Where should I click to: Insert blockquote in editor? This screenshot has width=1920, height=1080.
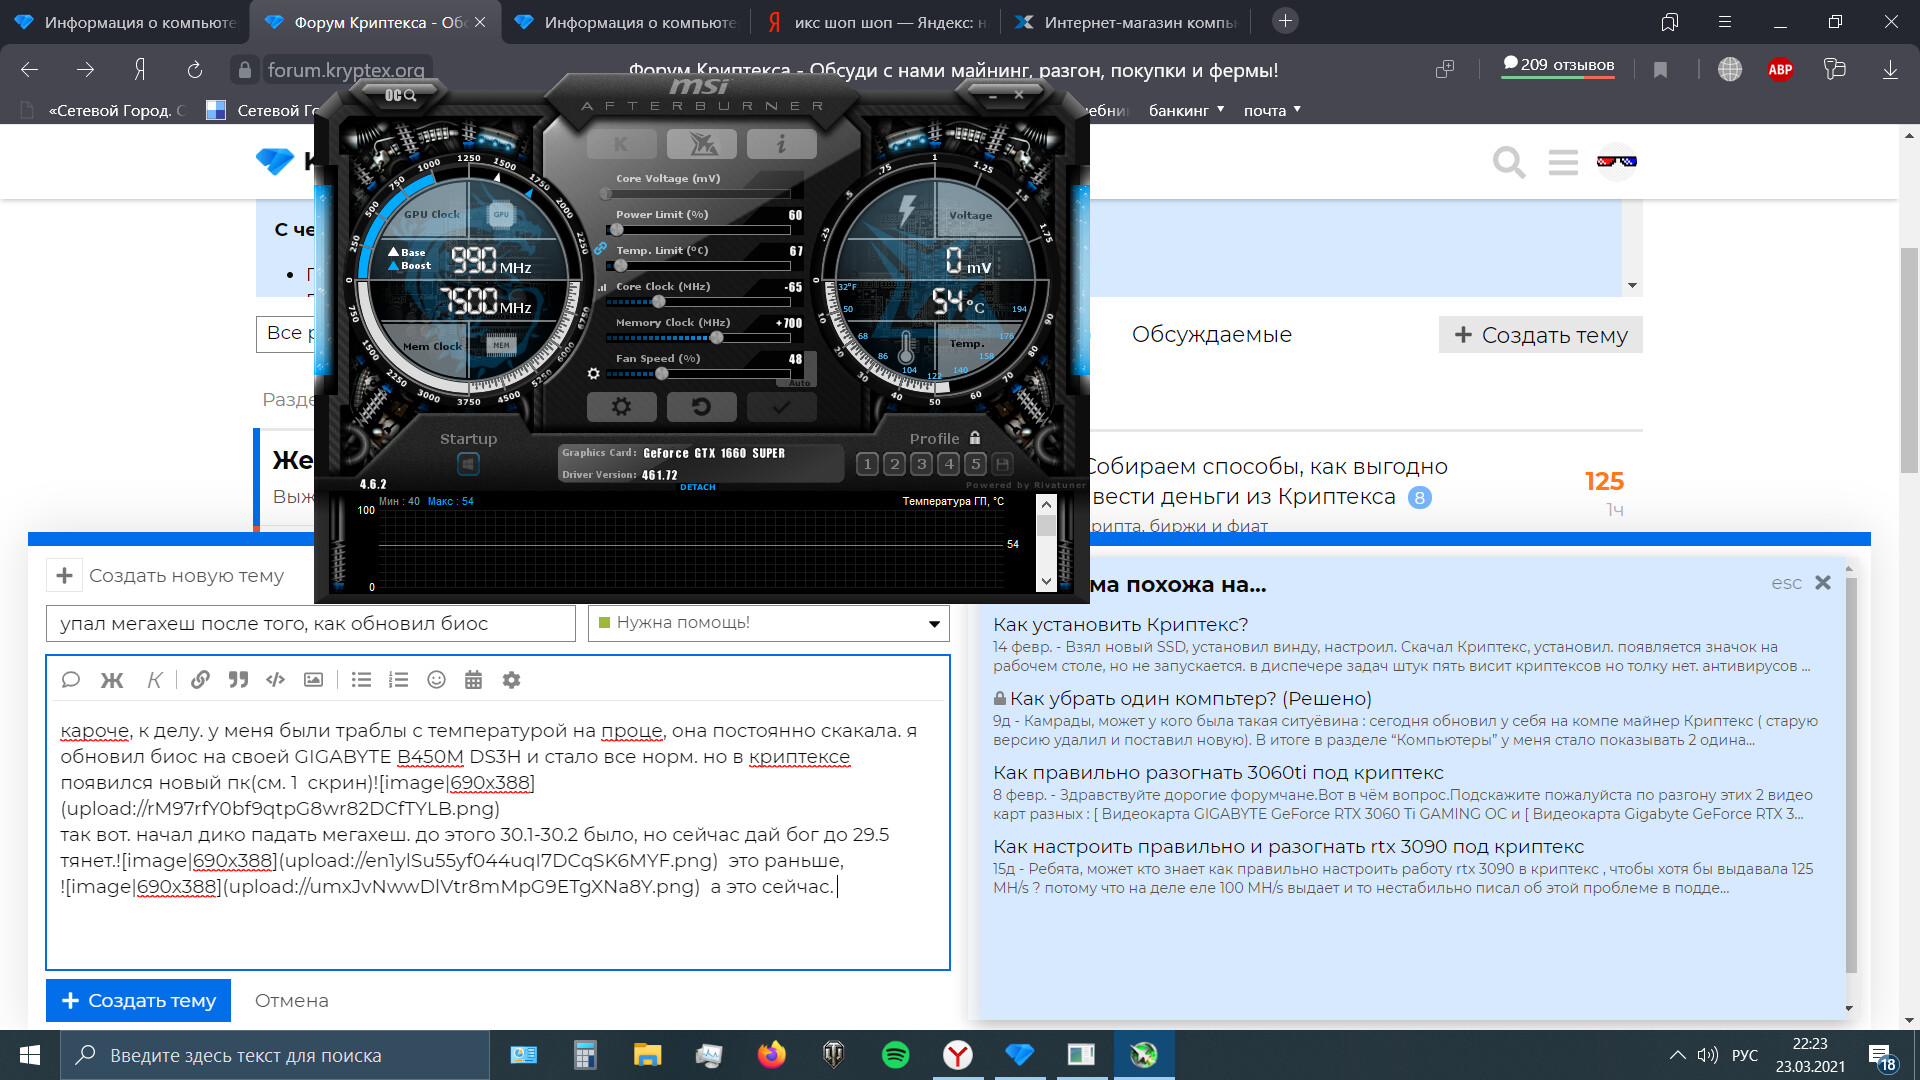(x=238, y=680)
